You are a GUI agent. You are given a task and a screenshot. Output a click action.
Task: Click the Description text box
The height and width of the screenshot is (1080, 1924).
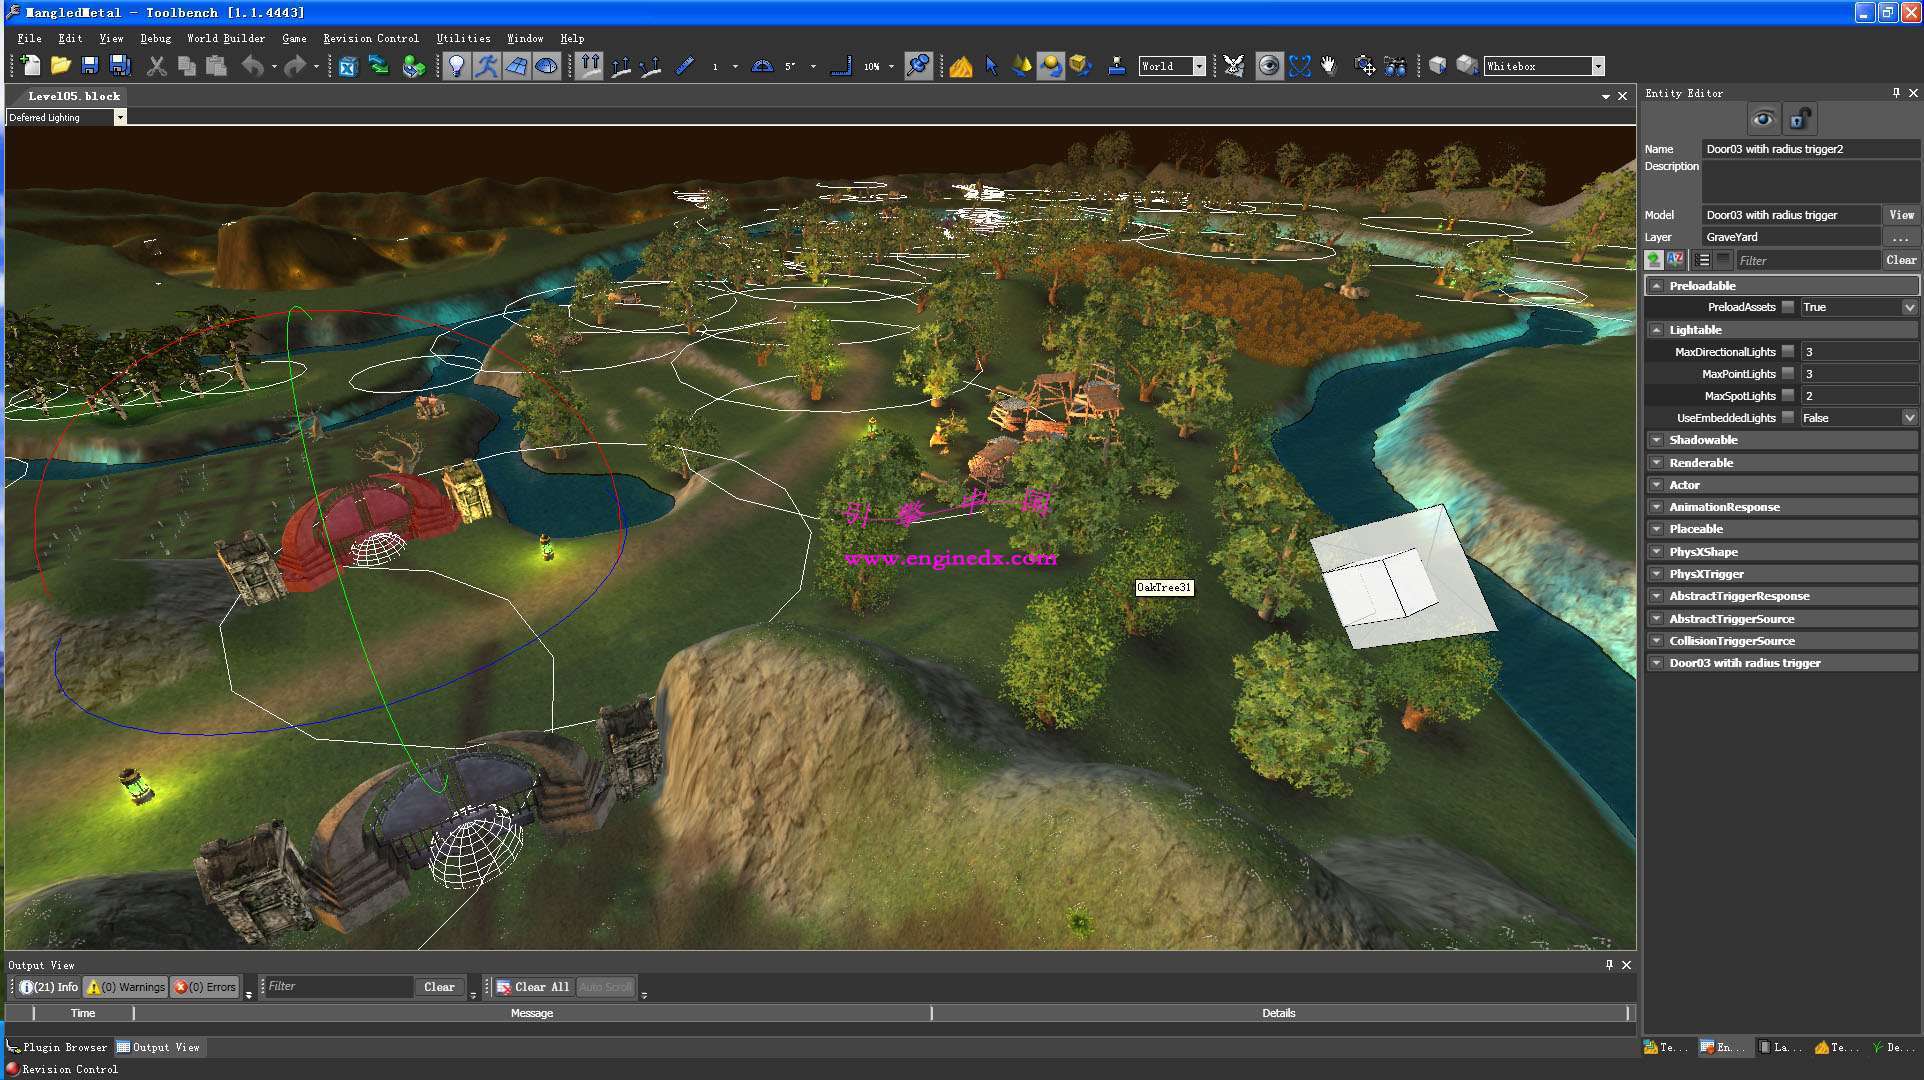coord(1810,181)
